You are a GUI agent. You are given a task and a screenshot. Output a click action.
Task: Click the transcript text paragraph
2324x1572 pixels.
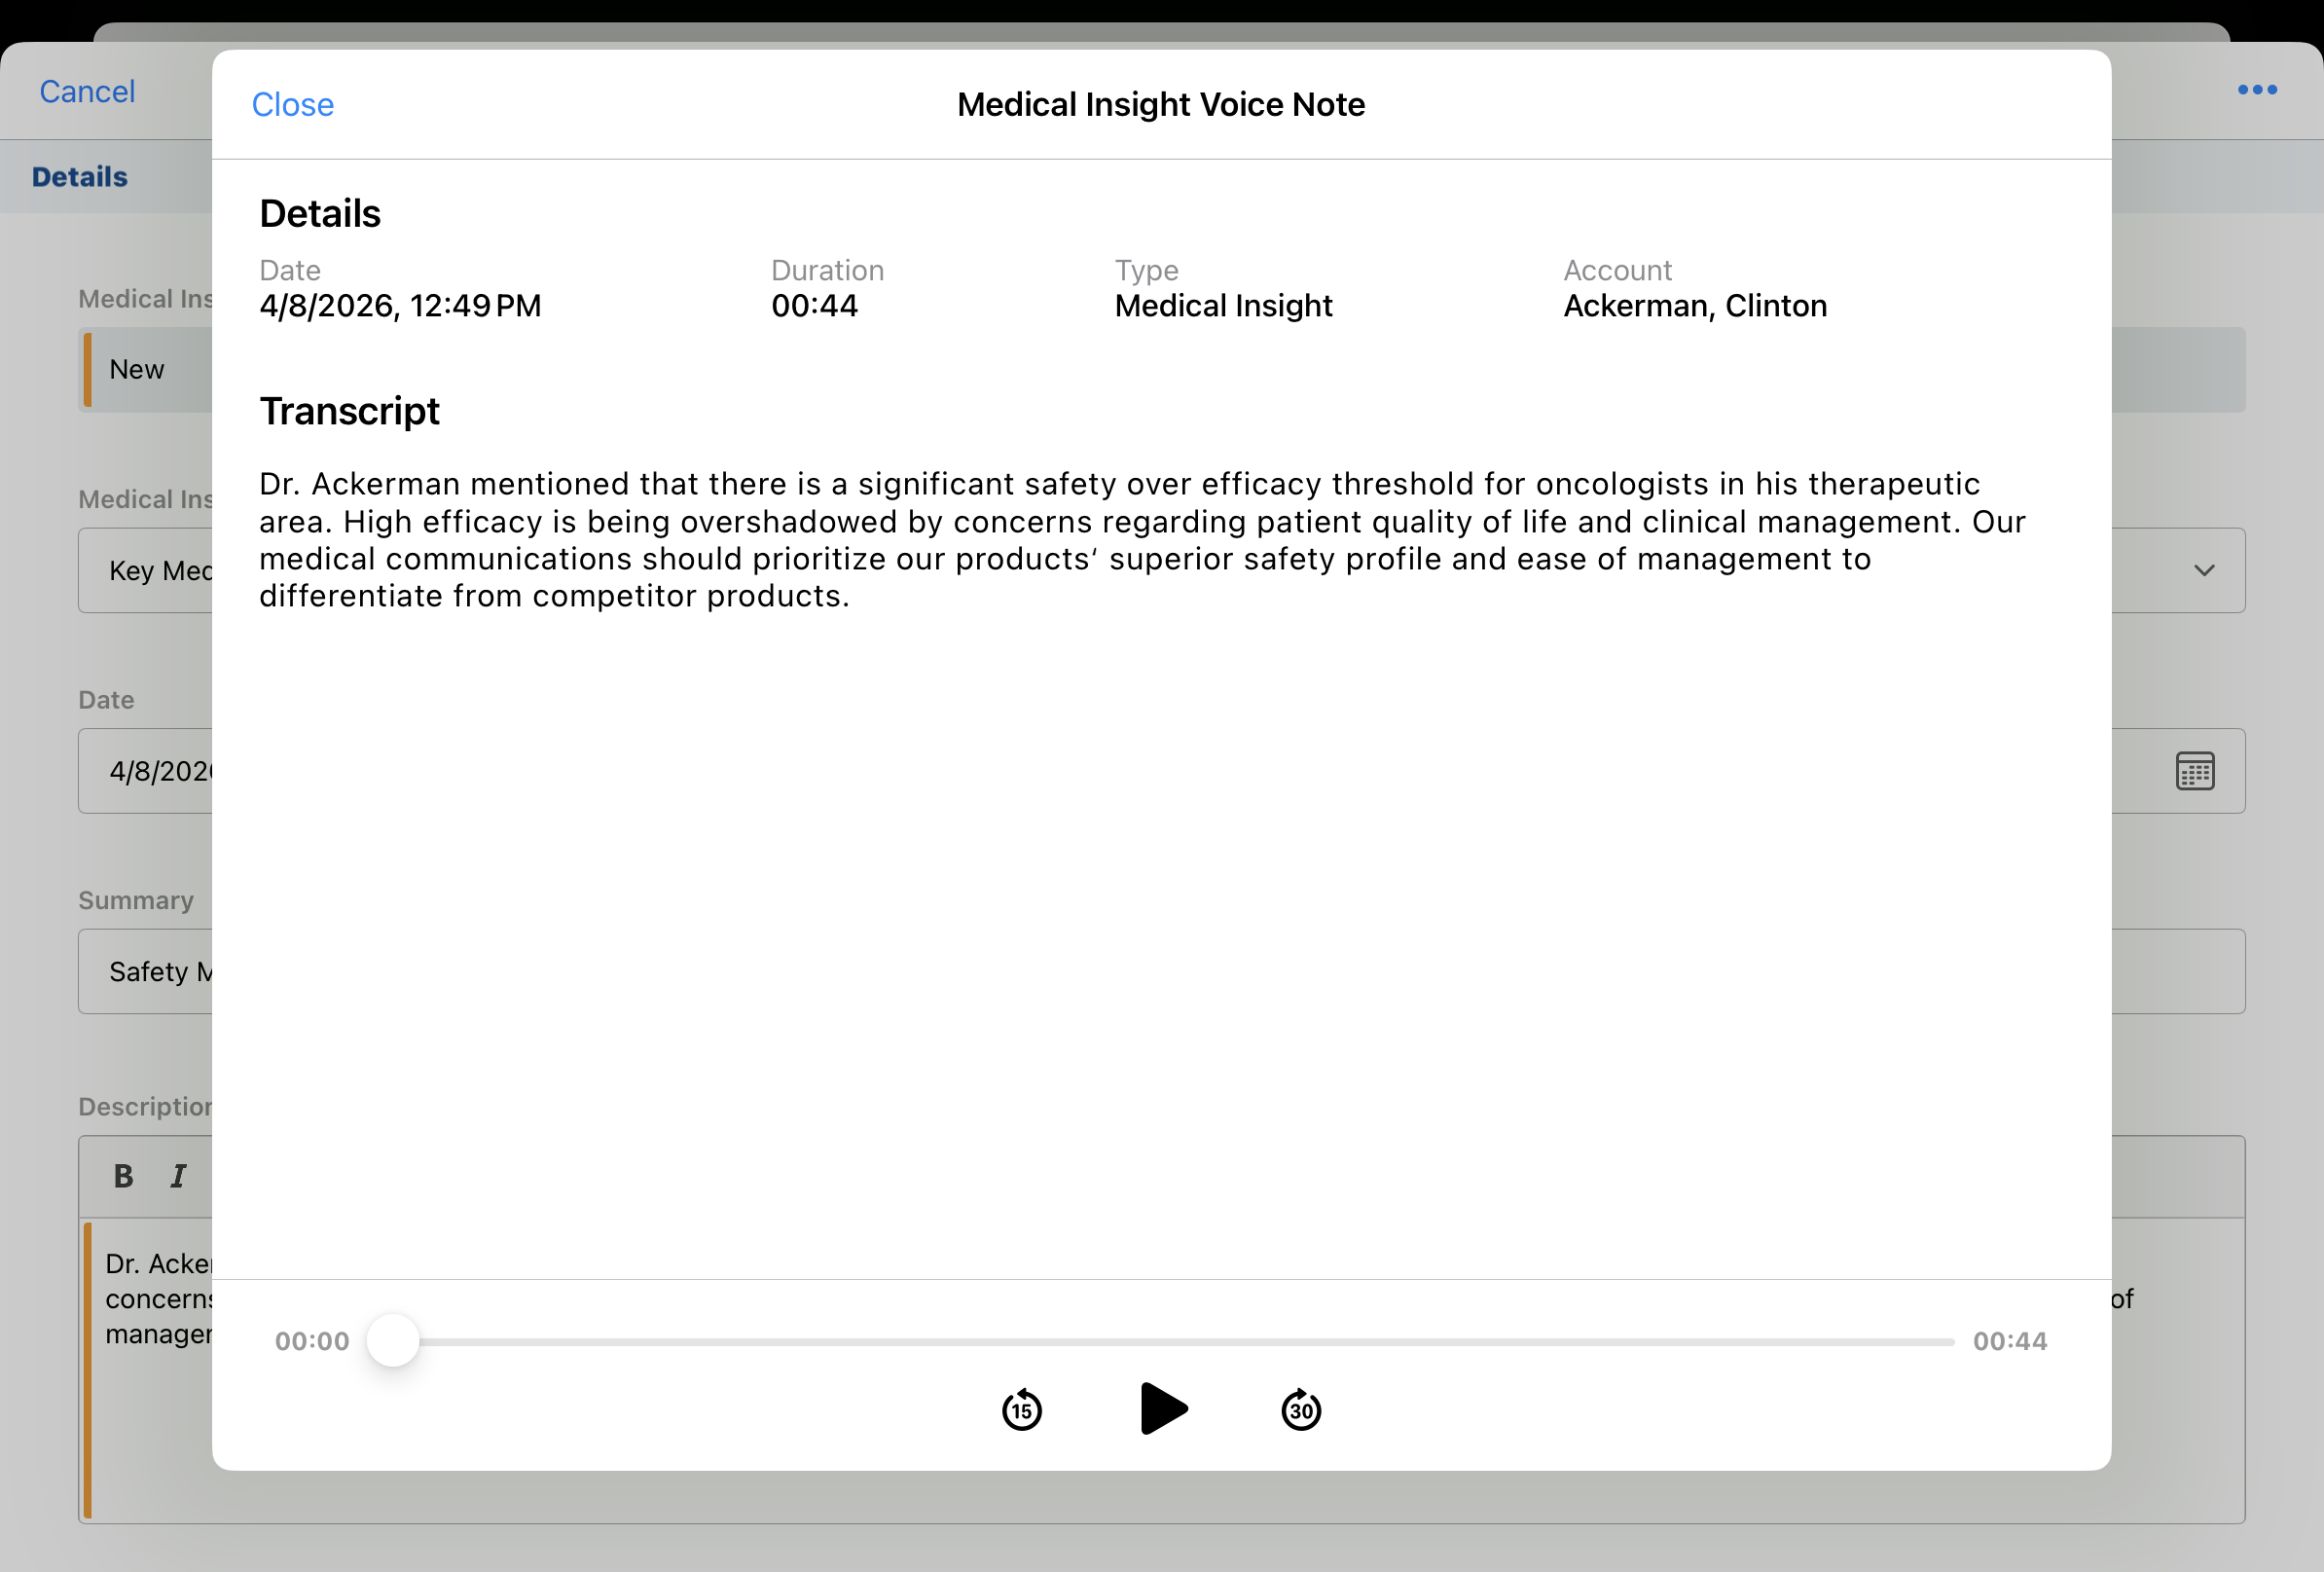(x=1140, y=540)
